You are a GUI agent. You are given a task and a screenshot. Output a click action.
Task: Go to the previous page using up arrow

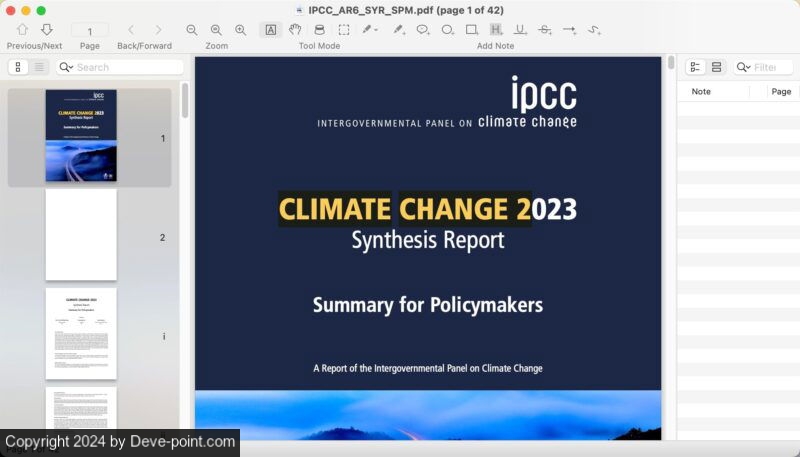pos(22,30)
